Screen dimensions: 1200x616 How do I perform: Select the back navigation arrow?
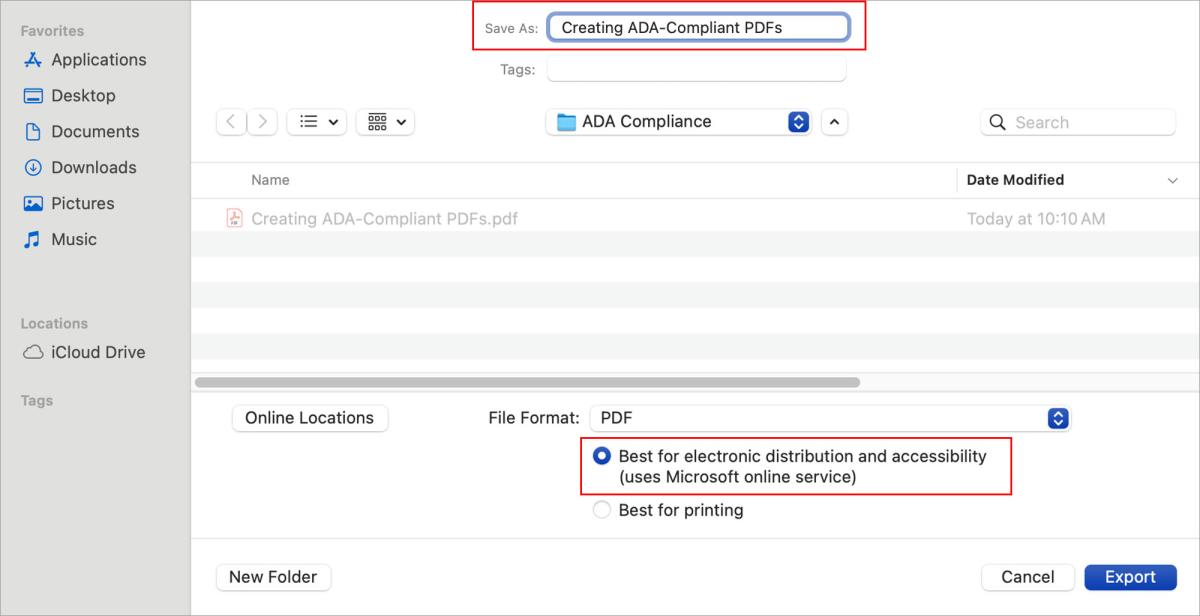tap(231, 121)
